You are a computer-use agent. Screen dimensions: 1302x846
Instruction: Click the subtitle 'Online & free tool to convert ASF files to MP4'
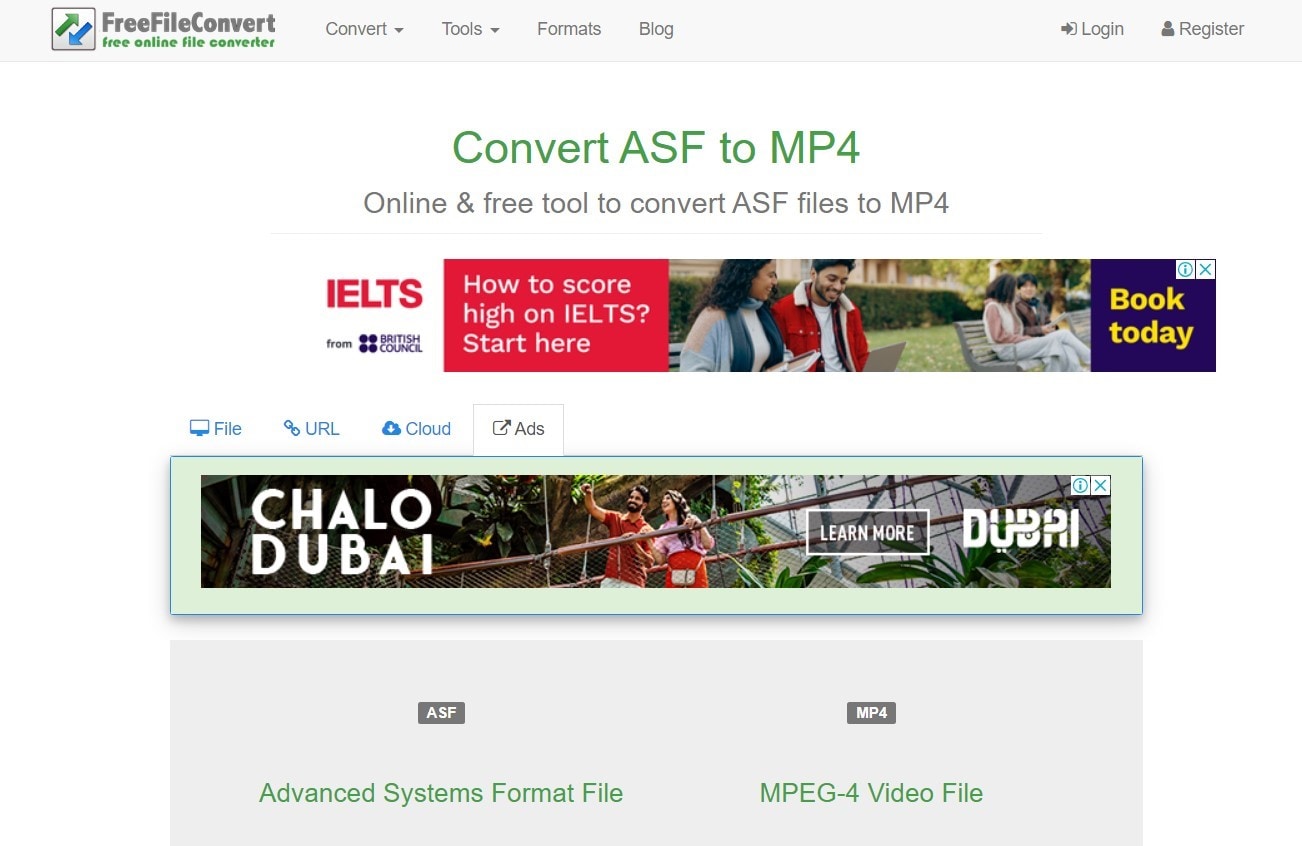click(656, 203)
